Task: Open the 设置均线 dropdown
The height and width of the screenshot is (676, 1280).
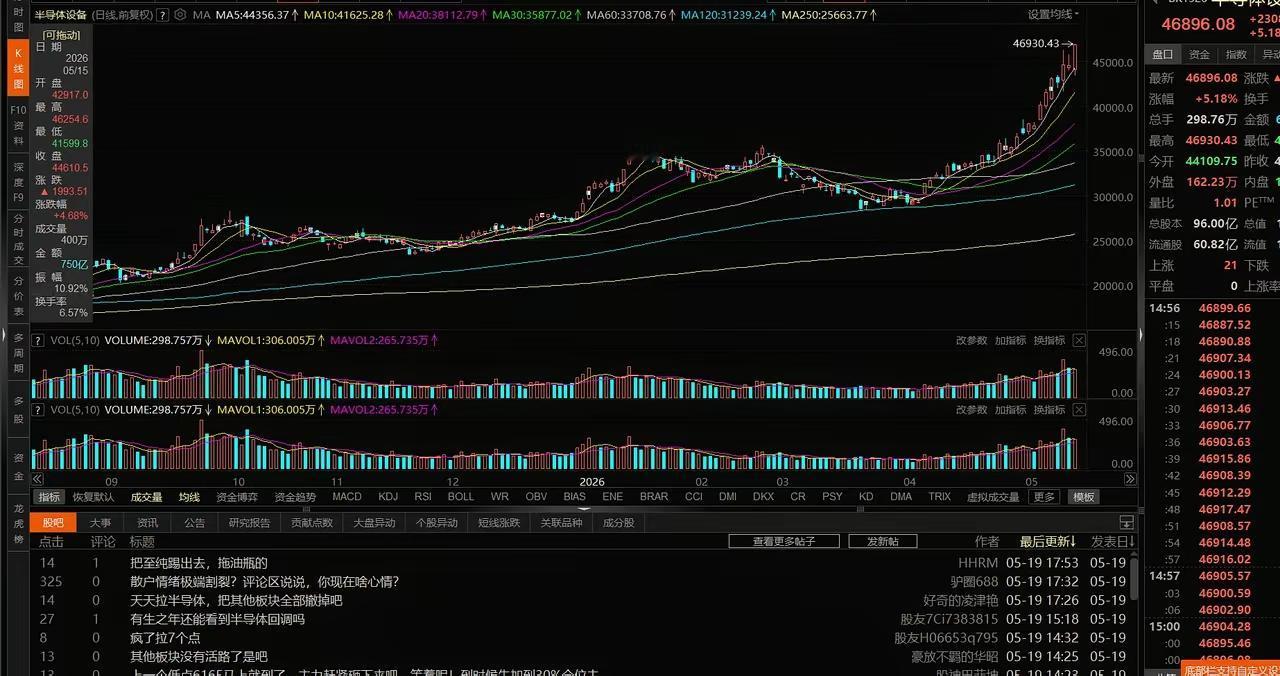Action: [x=1054, y=14]
